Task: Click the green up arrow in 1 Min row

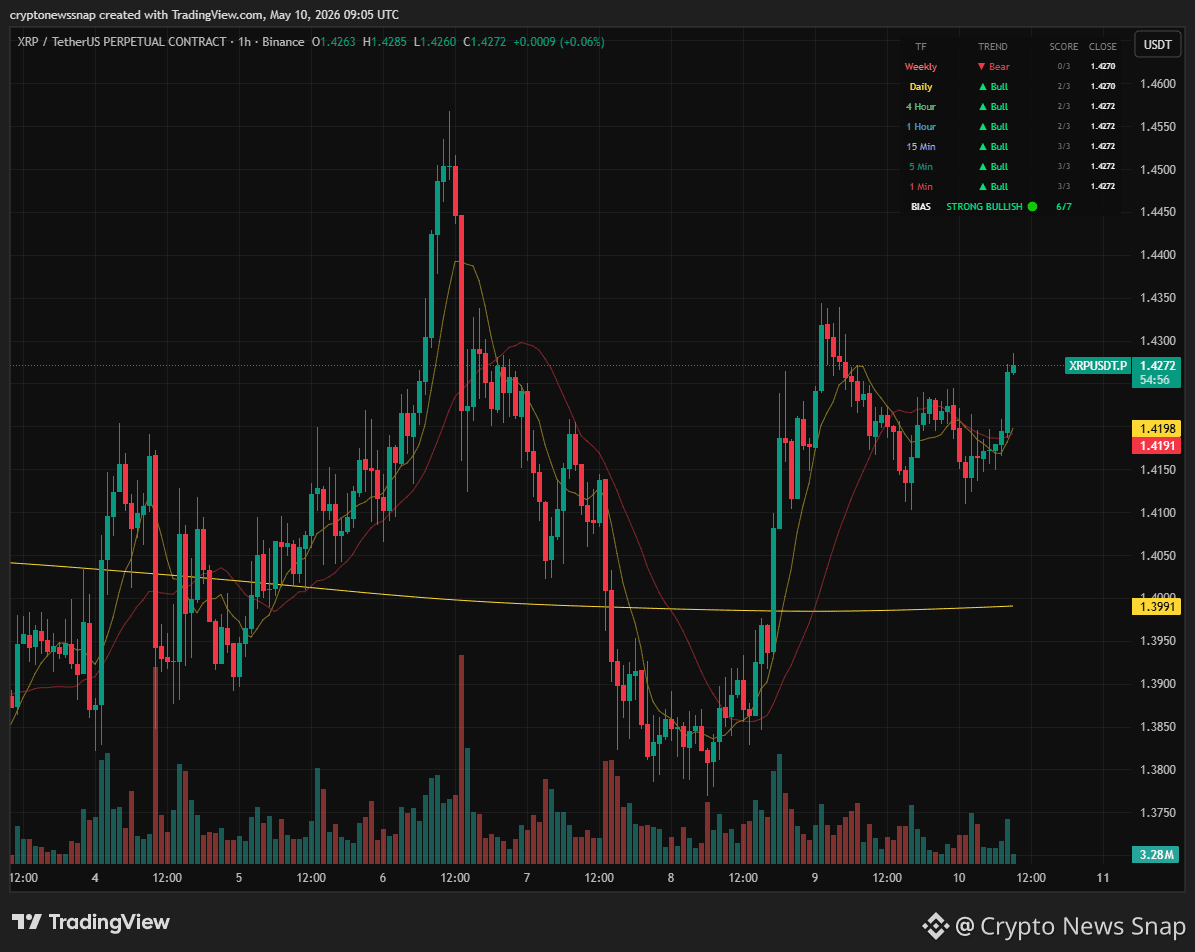Action: coord(982,187)
